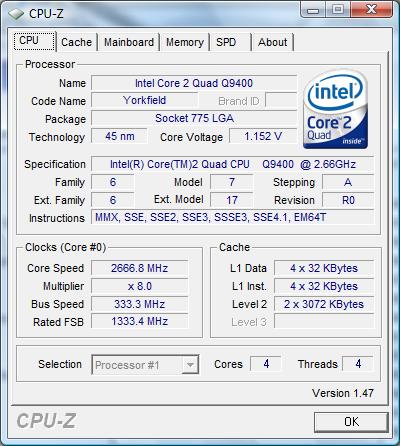Click the Stepping value 'A'
This screenshot has height=446, width=400.
click(348, 182)
